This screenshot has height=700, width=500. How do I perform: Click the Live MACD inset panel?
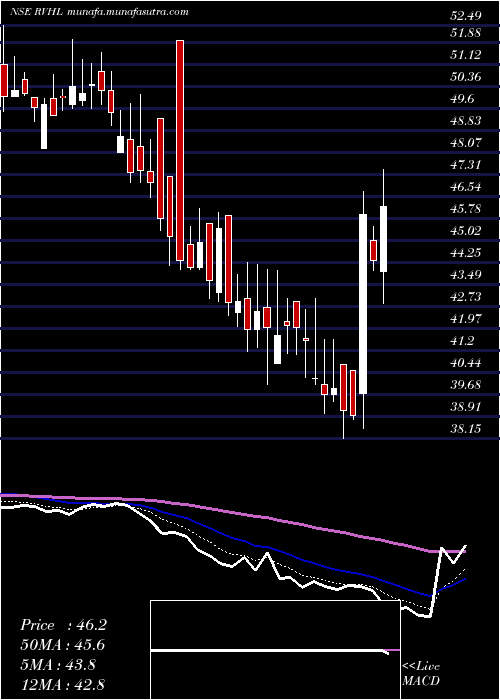click(x=275, y=650)
